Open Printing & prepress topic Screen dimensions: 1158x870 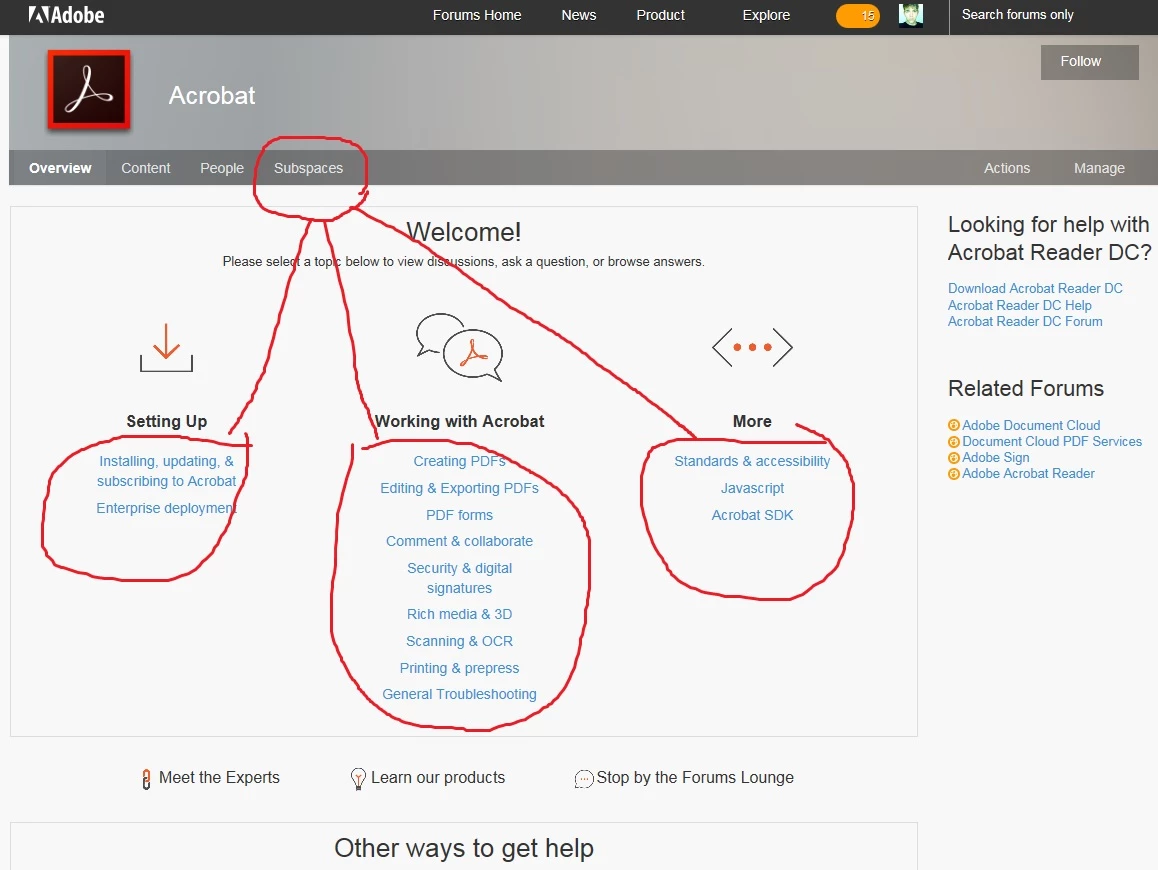459,668
